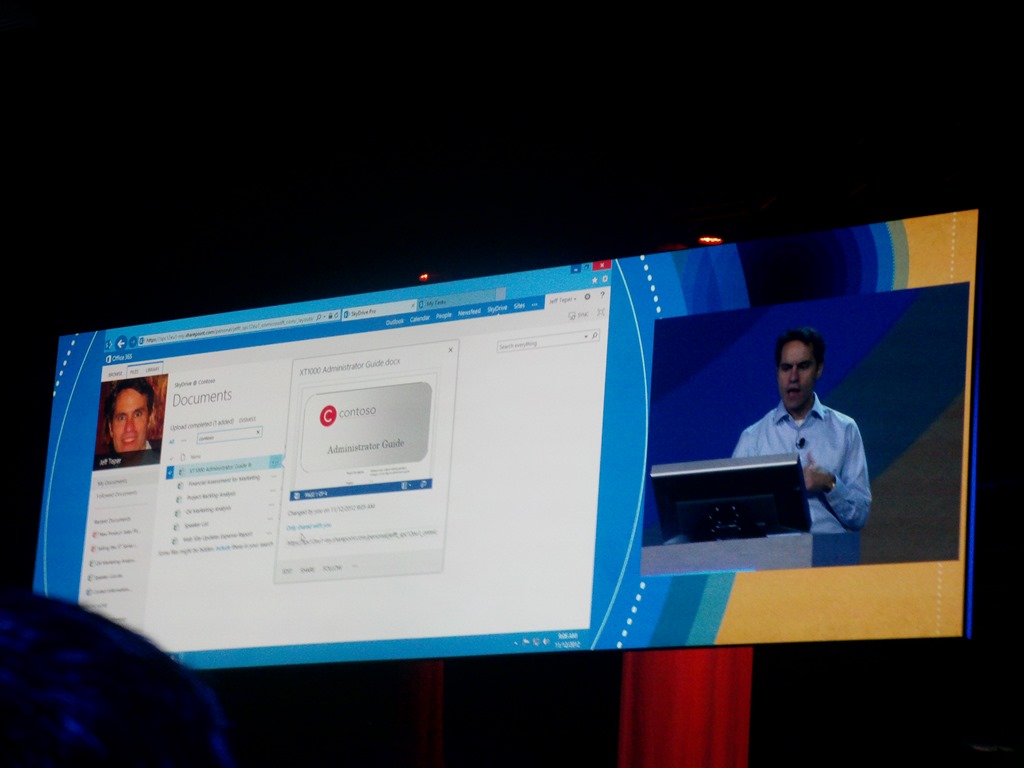
Task: Open Followed Documents in left sidebar
Action: tap(116, 493)
